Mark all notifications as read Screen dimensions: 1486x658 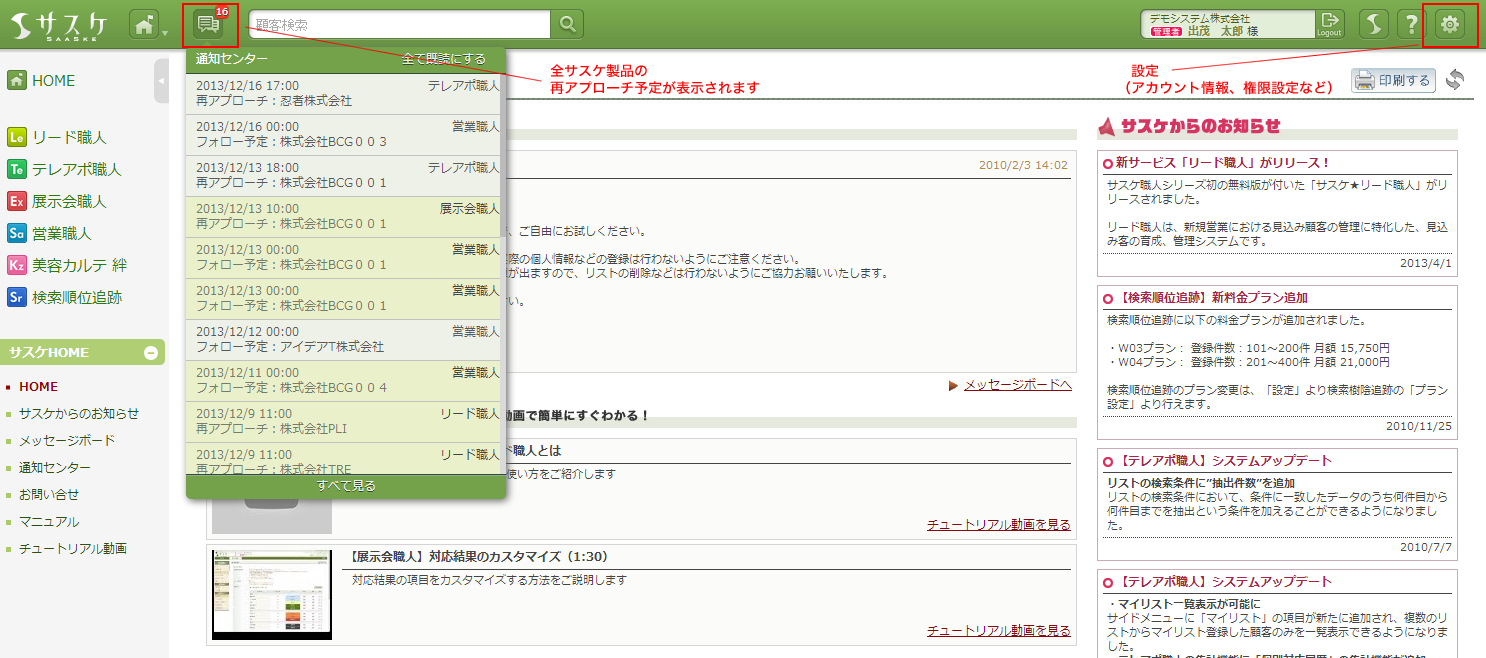click(x=443, y=59)
